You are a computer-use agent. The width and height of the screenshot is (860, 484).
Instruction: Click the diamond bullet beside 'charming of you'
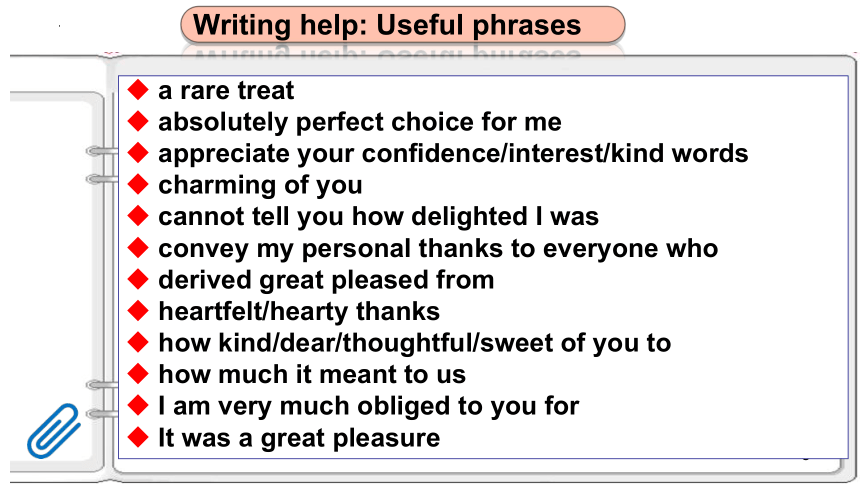coord(138,184)
